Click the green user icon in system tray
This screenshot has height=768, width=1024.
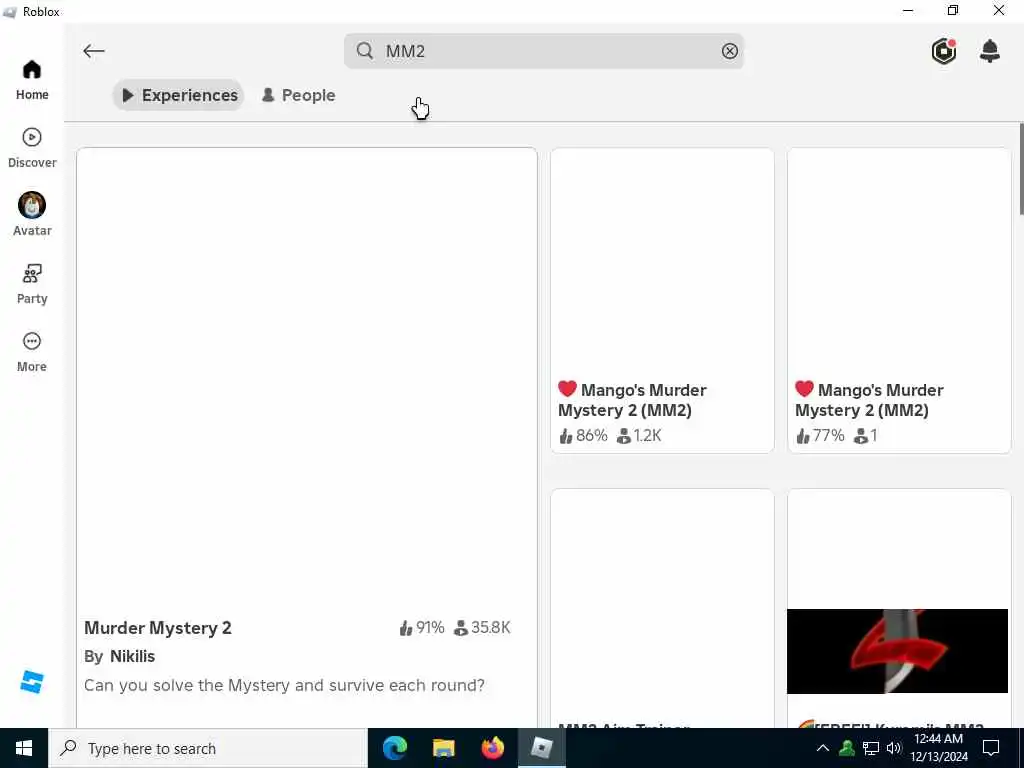(x=847, y=748)
